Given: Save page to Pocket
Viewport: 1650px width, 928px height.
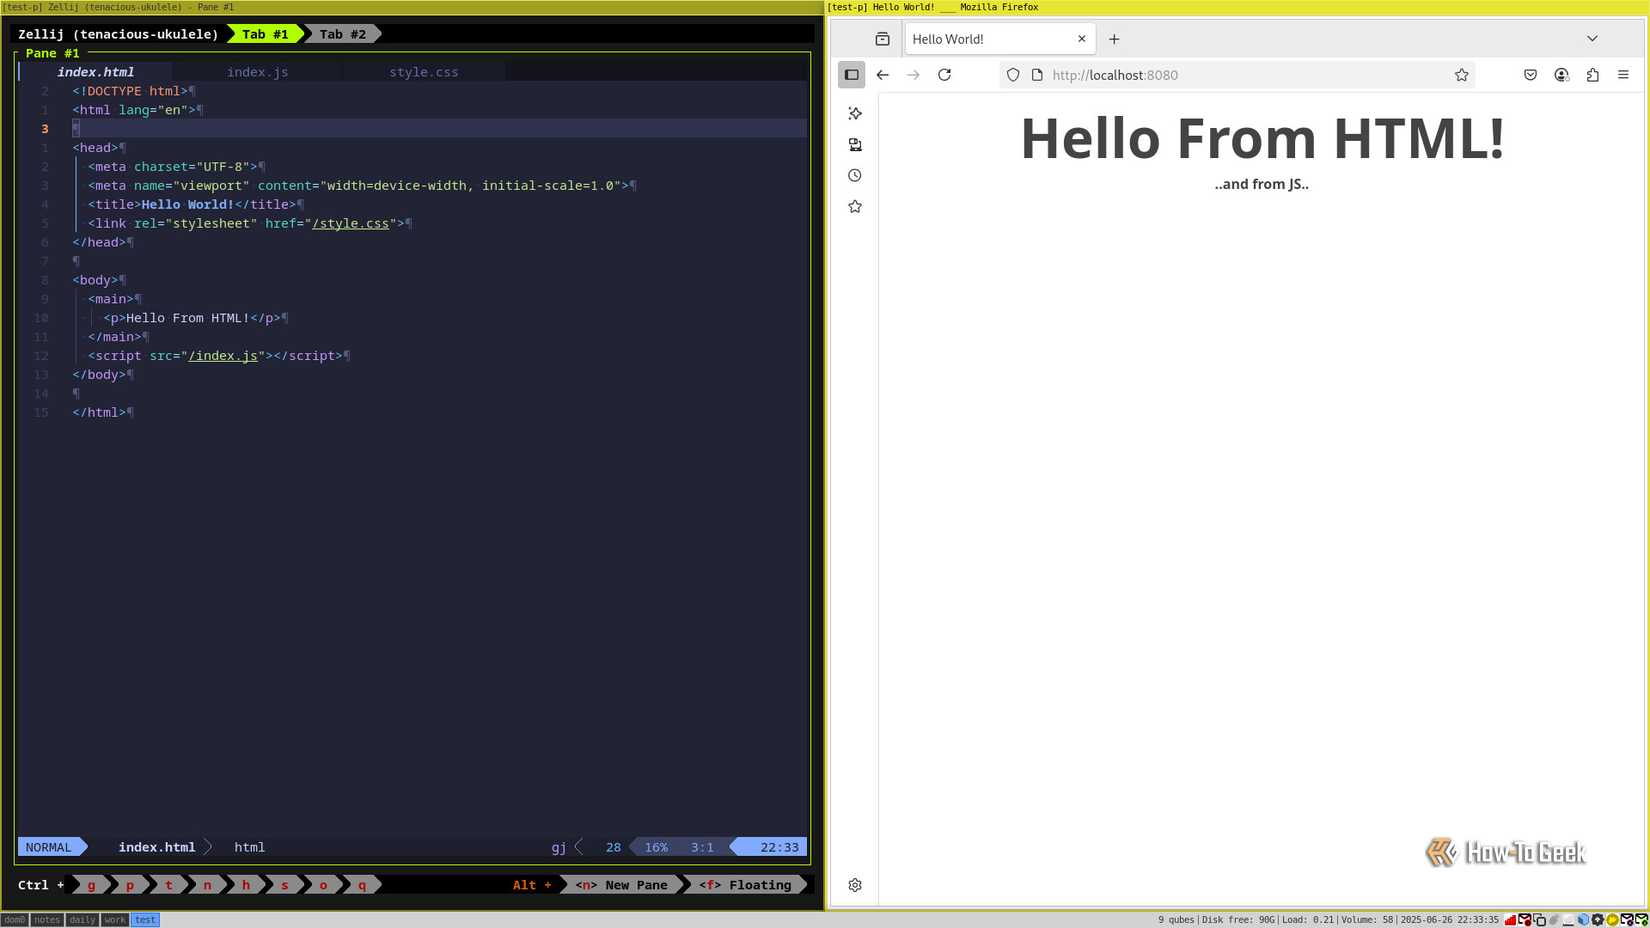Looking at the screenshot, I should point(1530,74).
